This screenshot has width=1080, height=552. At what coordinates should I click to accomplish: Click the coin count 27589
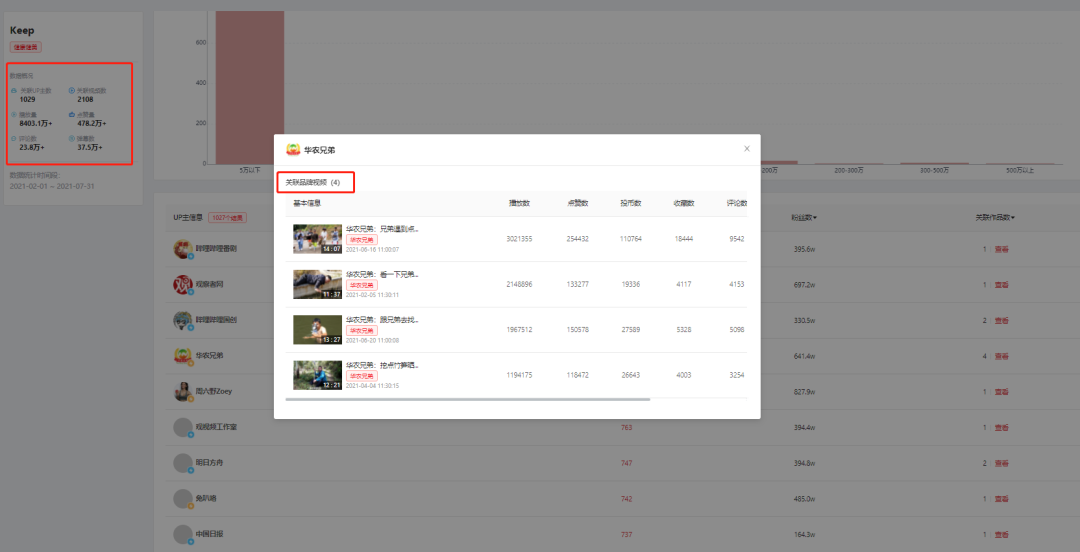pyautogui.click(x=631, y=329)
